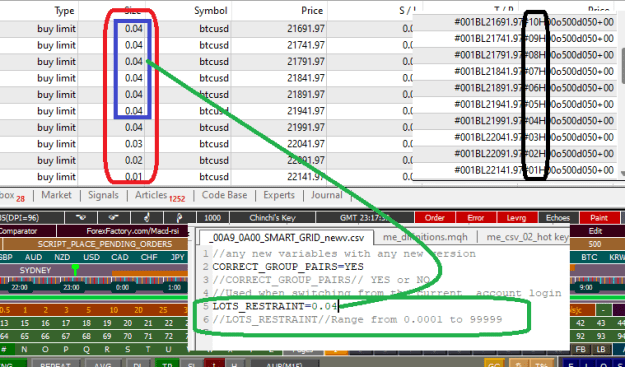The height and width of the screenshot is (367, 625).
Task: Select the CAD currency button
Action: 120,257
